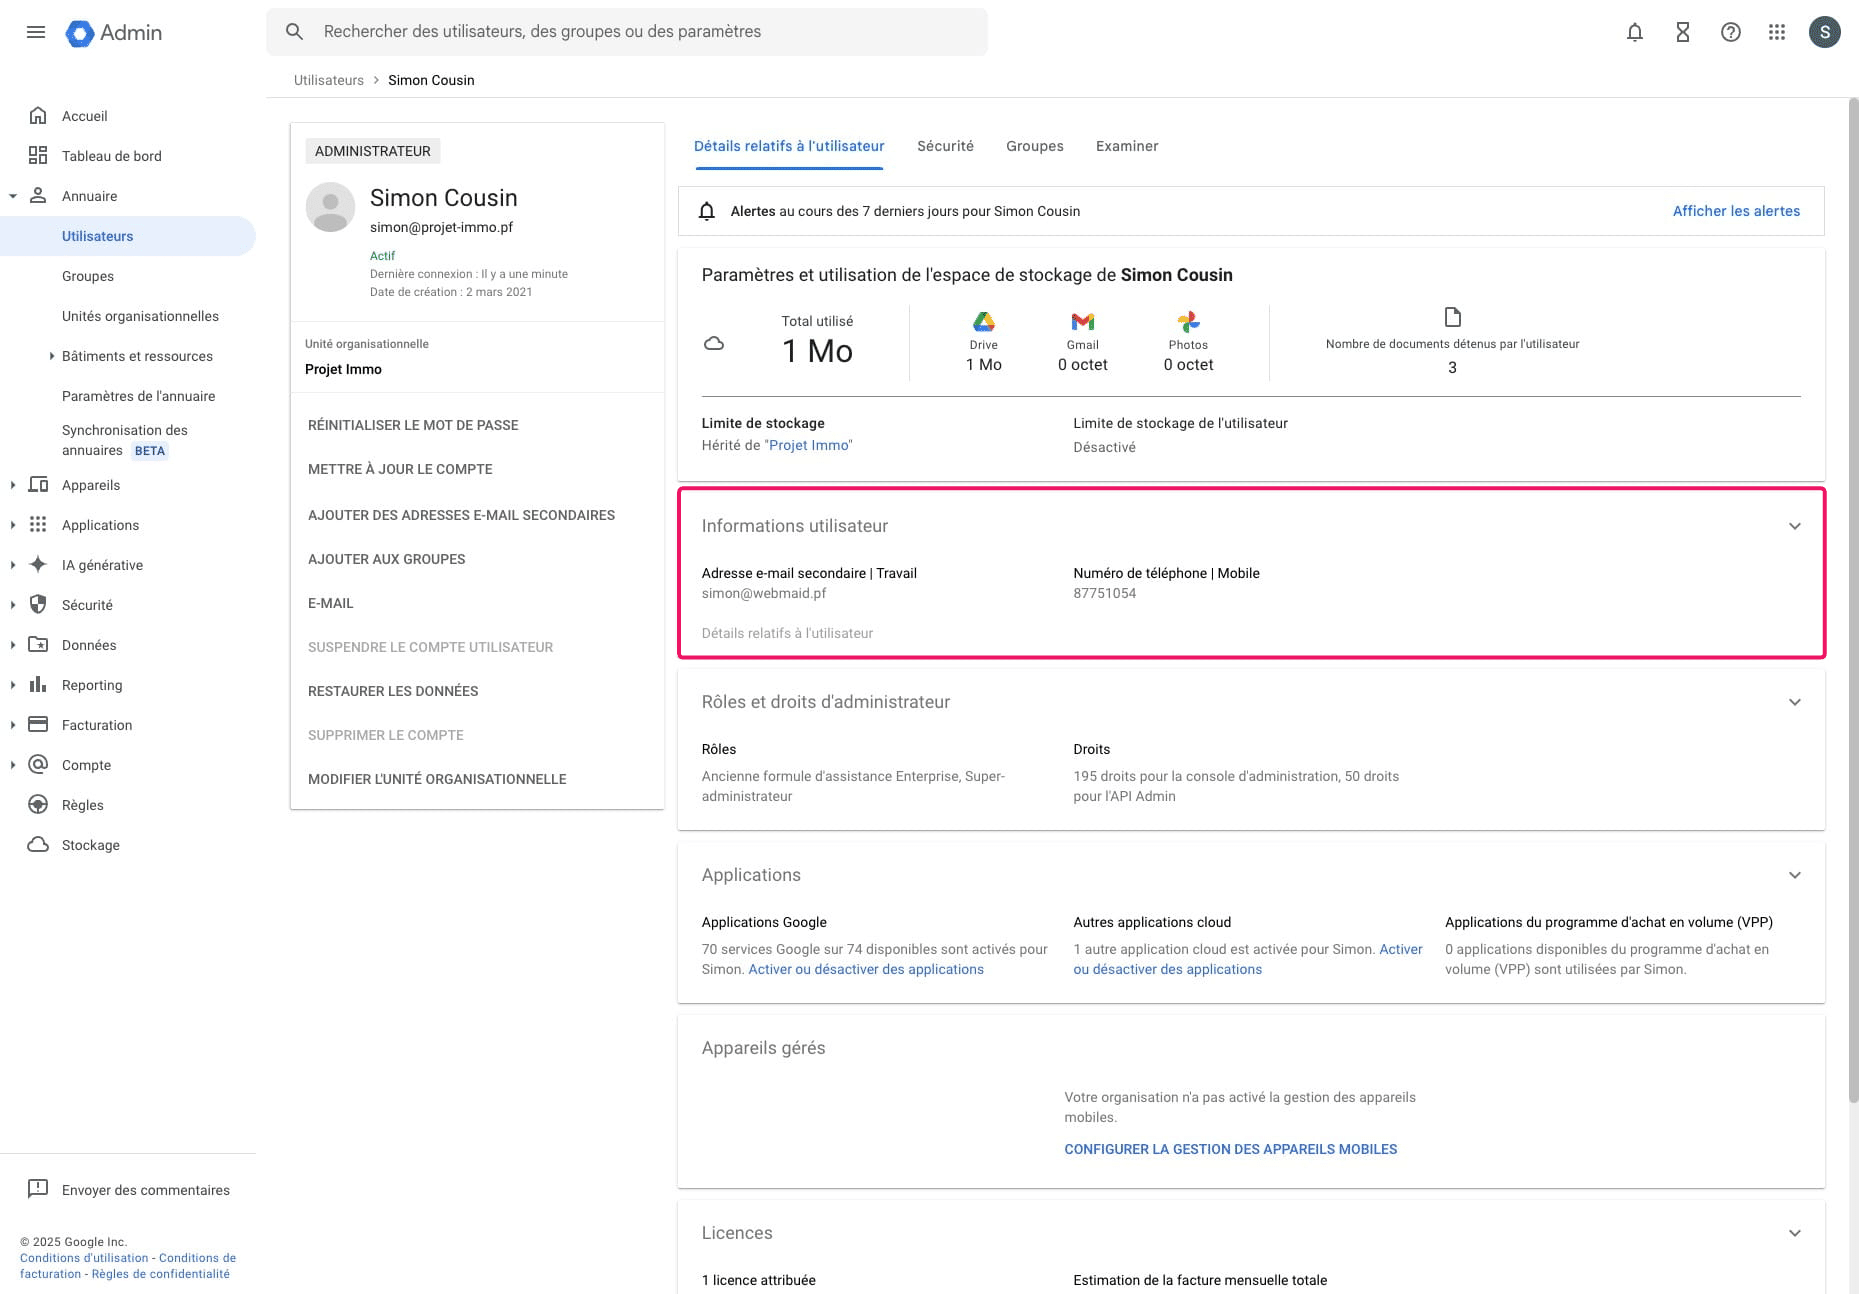This screenshot has width=1859, height=1294.
Task: Click Réinitialiser le mot de passe
Action: (413, 425)
